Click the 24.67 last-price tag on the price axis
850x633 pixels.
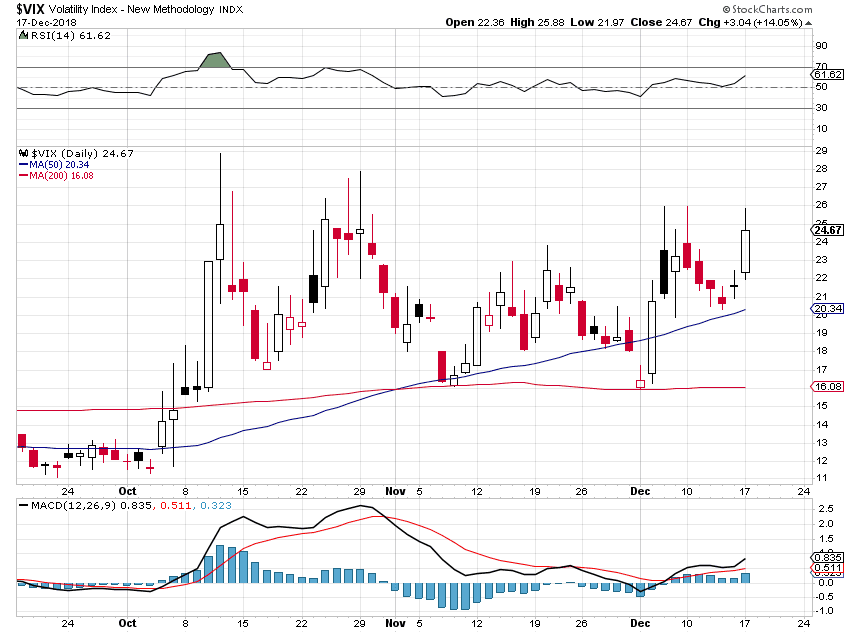tap(828, 230)
